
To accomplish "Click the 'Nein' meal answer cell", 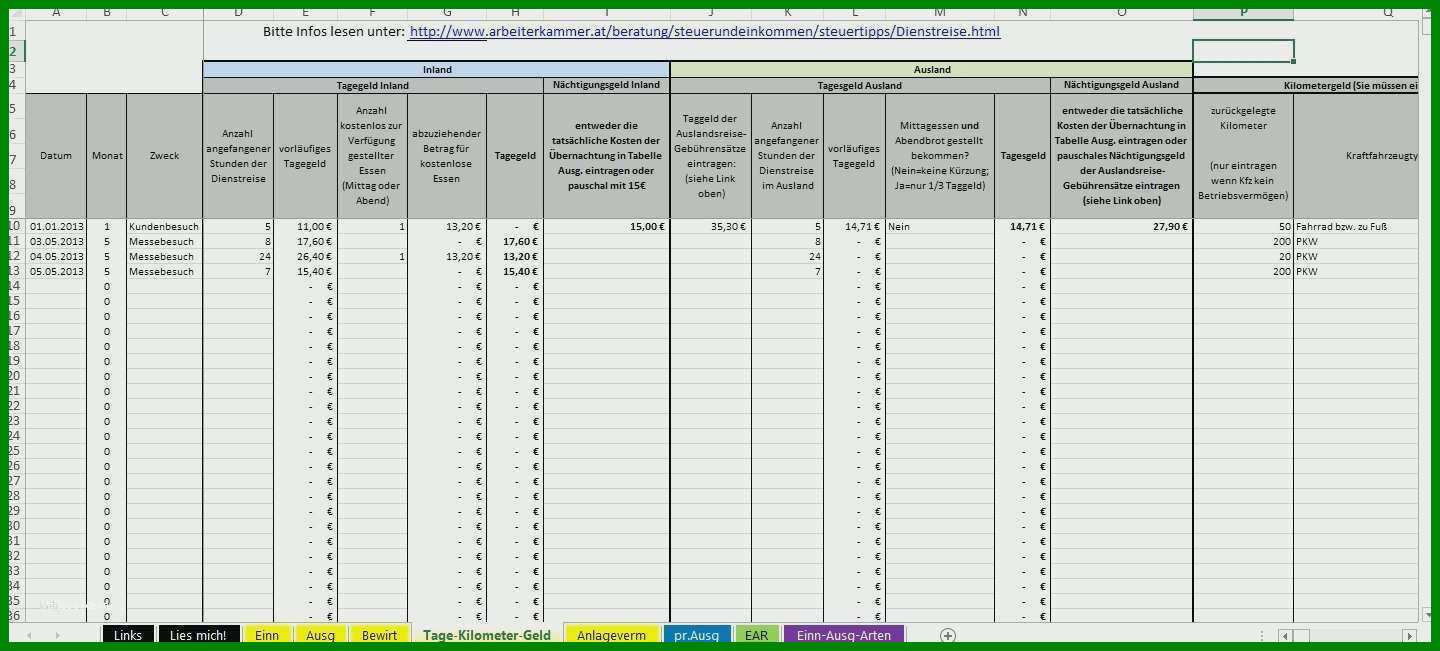I will pyautogui.click(x=940, y=227).
